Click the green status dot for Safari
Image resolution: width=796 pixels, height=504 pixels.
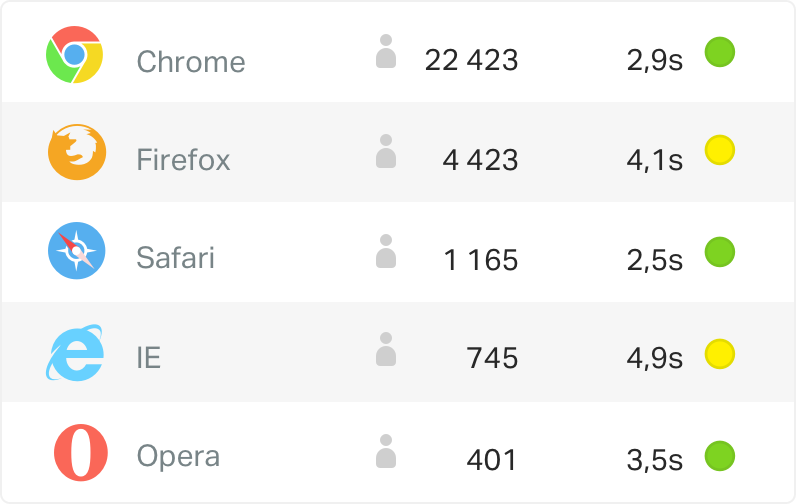click(720, 252)
